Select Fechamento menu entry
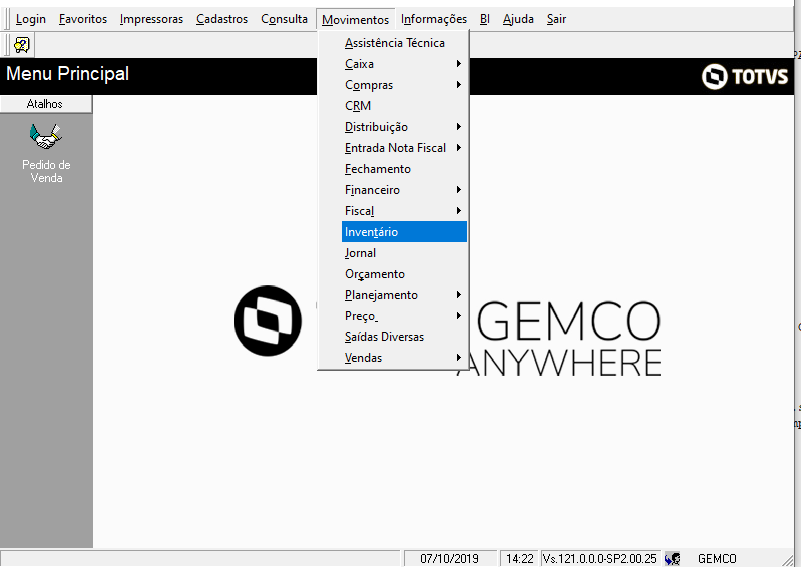The width and height of the screenshot is (801, 567). point(404,169)
